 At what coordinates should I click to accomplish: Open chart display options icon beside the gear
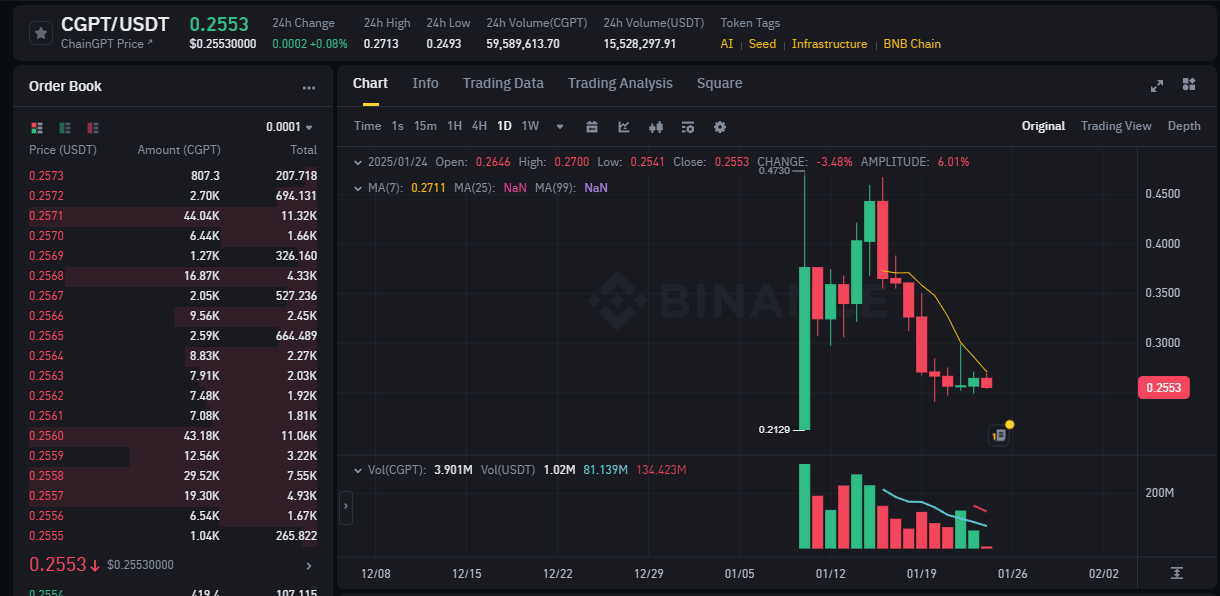pos(688,126)
